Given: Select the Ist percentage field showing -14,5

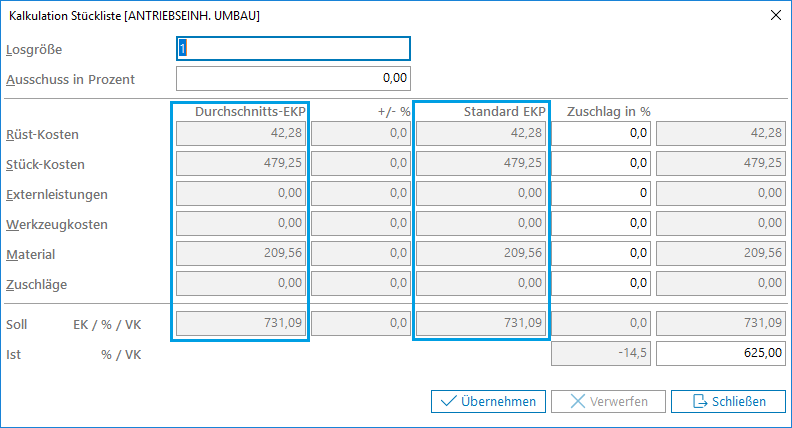Looking at the screenshot, I should [601, 354].
